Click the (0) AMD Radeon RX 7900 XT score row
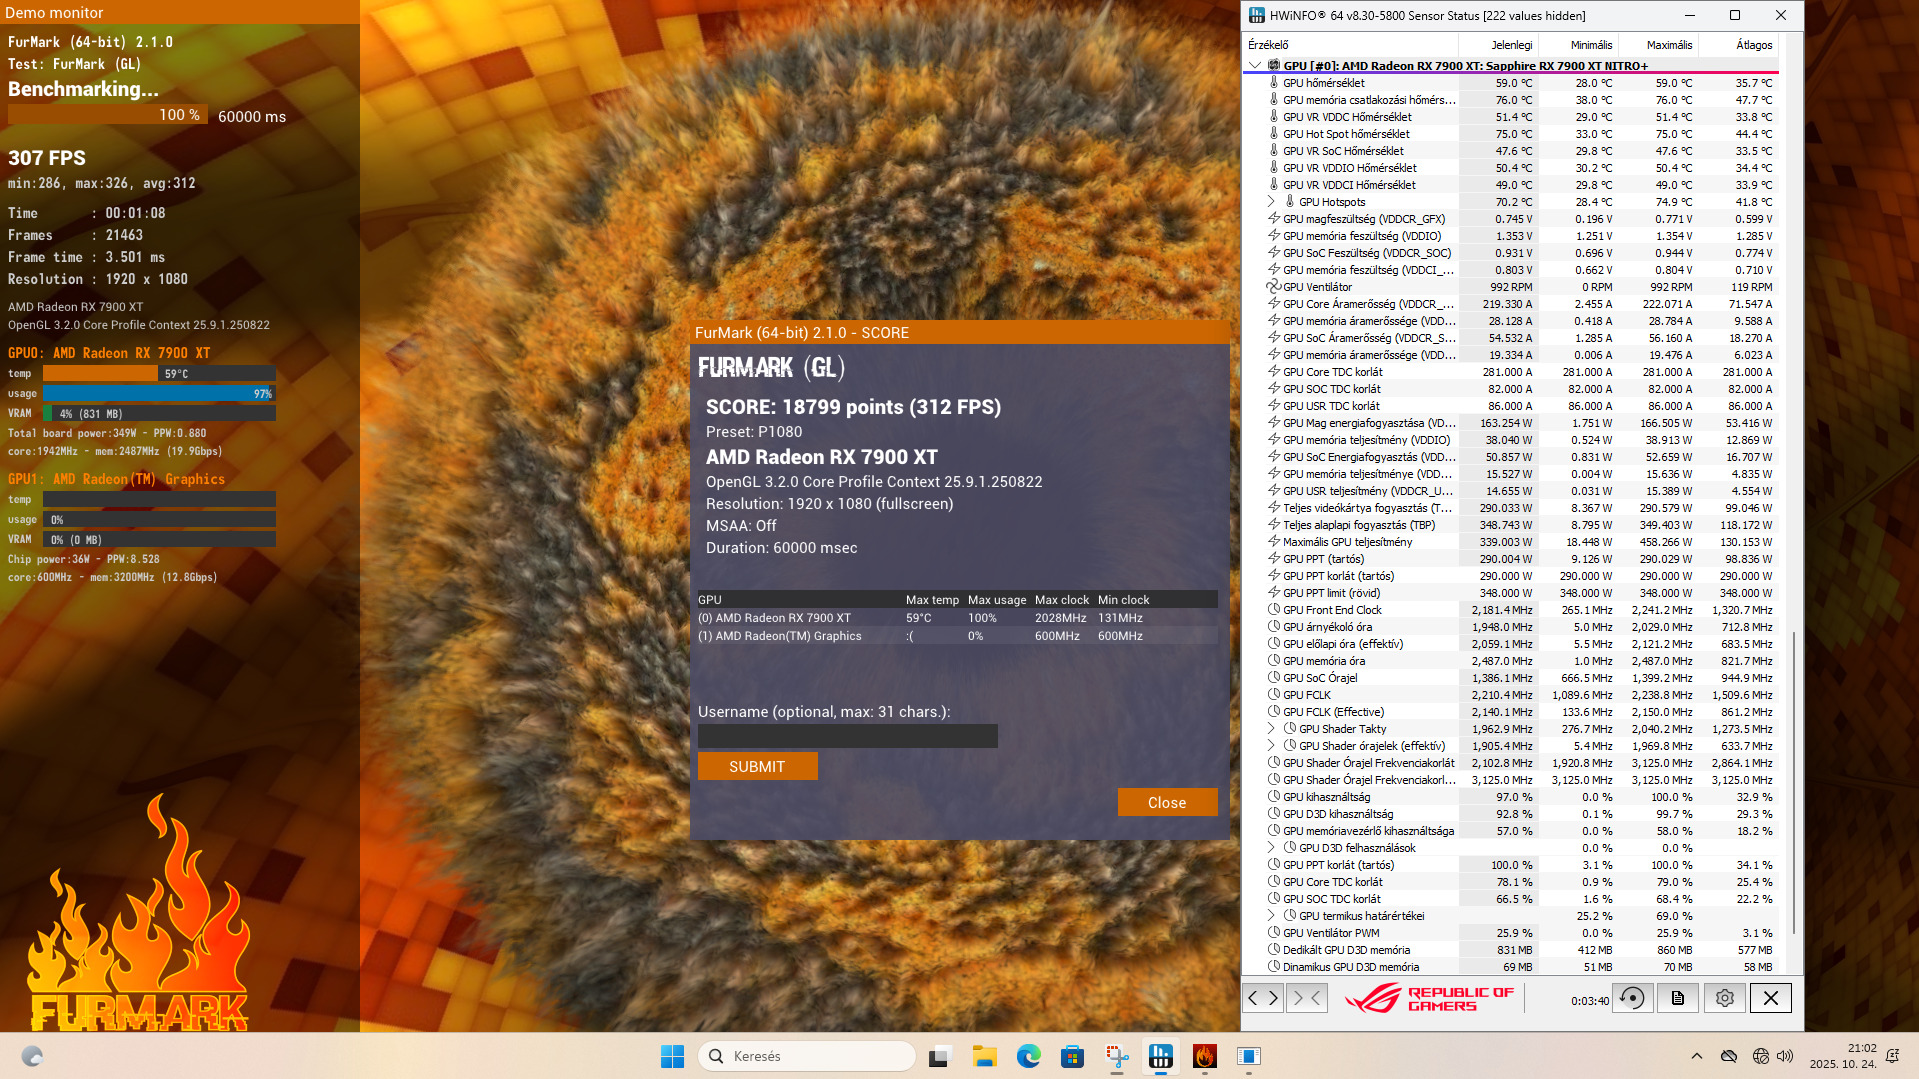The width and height of the screenshot is (1919, 1079). click(x=957, y=618)
